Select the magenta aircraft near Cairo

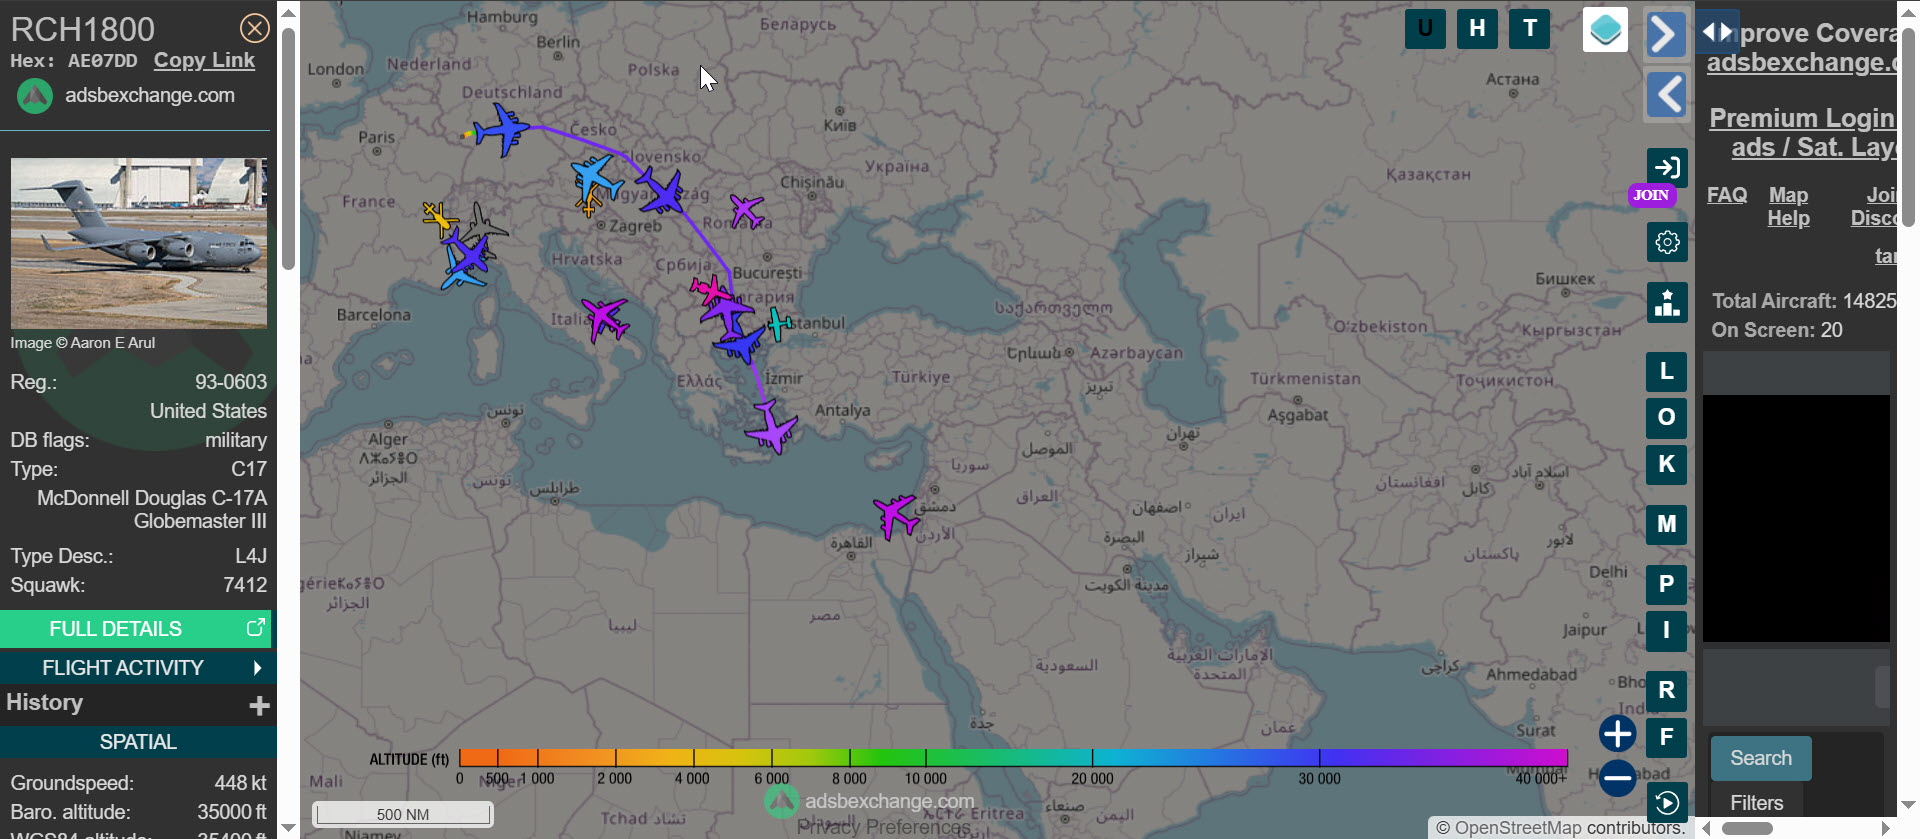point(896,515)
